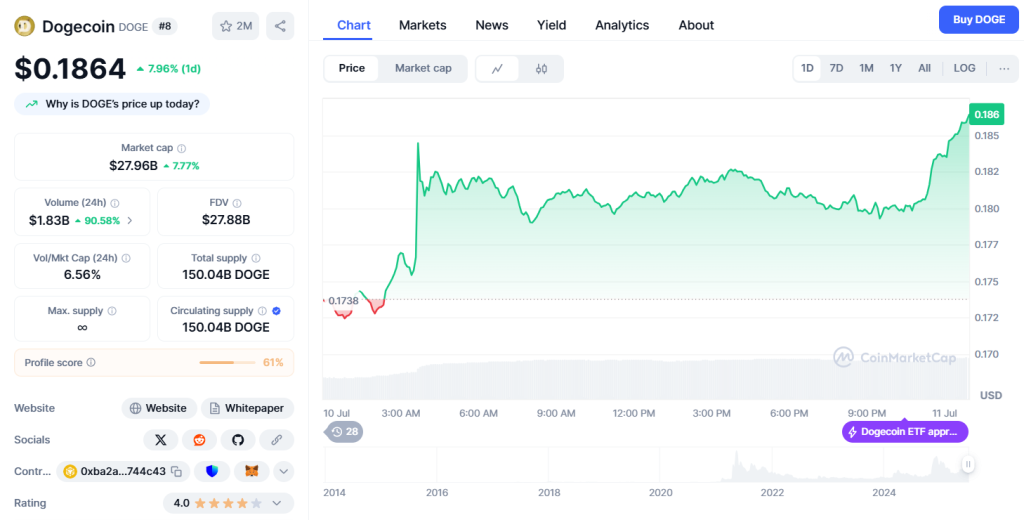This screenshot has width=1024, height=520.
Task: Click the share icon next to Dogecoin
Action: point(280,26)
